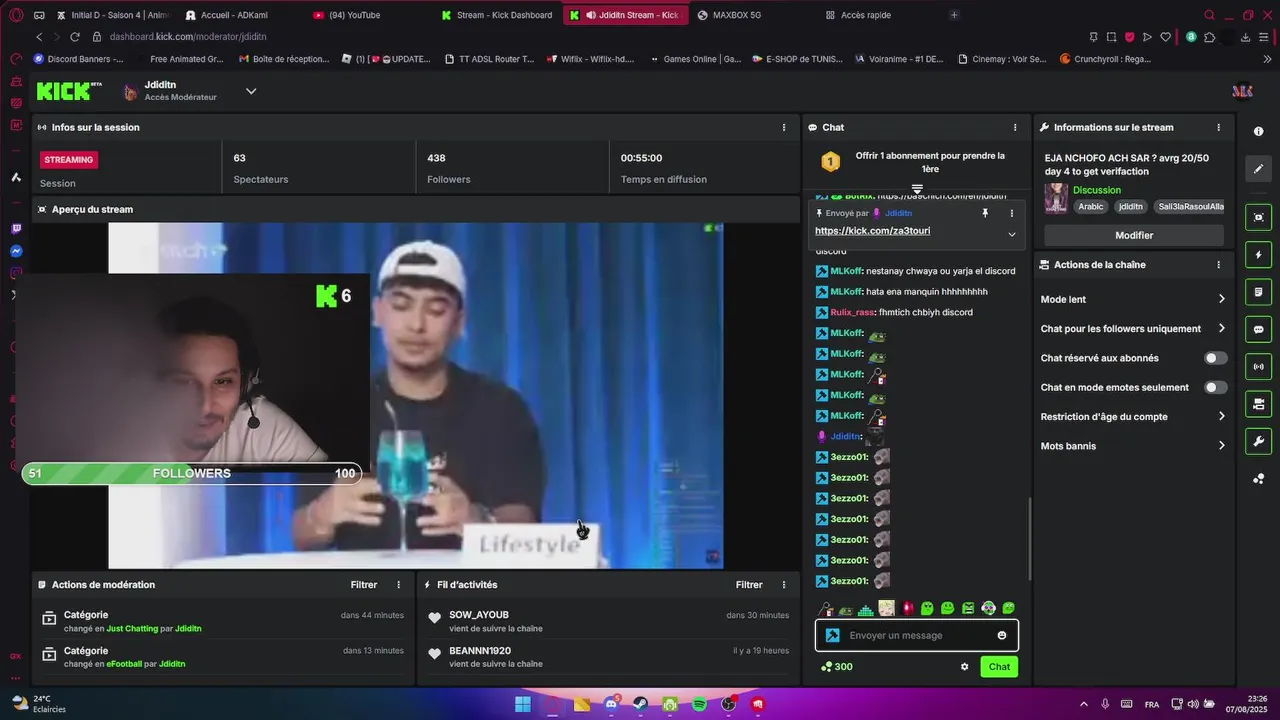The image size is (1280, 720).
Task: Open BEANNN1920 in activity feed
Action: [x=480, y=651]
